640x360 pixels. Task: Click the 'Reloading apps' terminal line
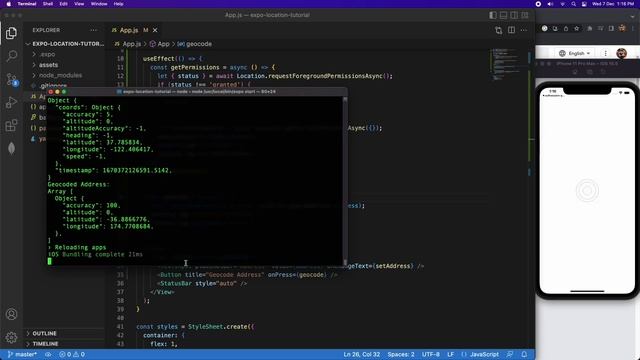point(77,247)
